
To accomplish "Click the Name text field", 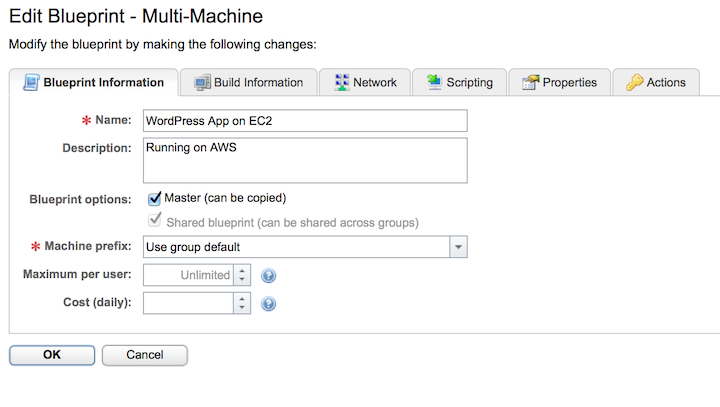I will (x=305, y=120).
